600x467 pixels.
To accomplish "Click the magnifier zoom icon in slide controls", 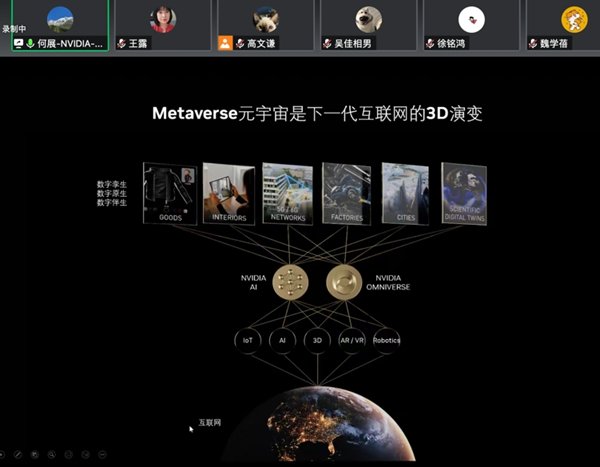I will [51, 454].
